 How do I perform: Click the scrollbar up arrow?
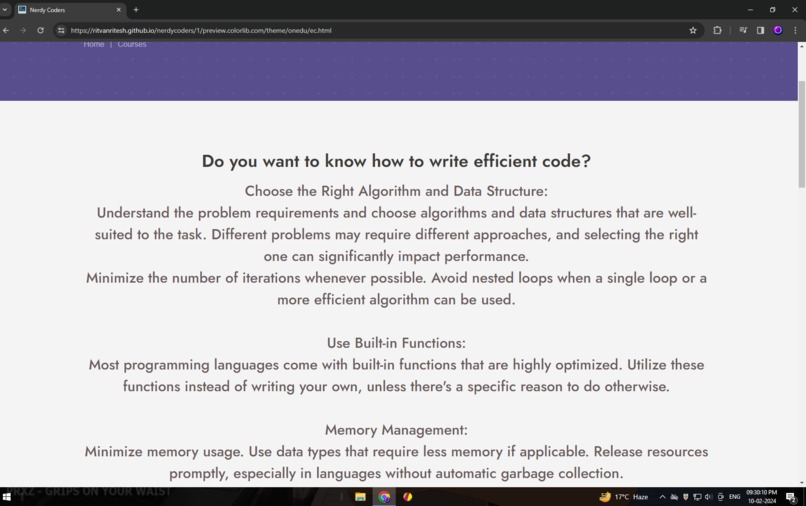click(801, 46)
